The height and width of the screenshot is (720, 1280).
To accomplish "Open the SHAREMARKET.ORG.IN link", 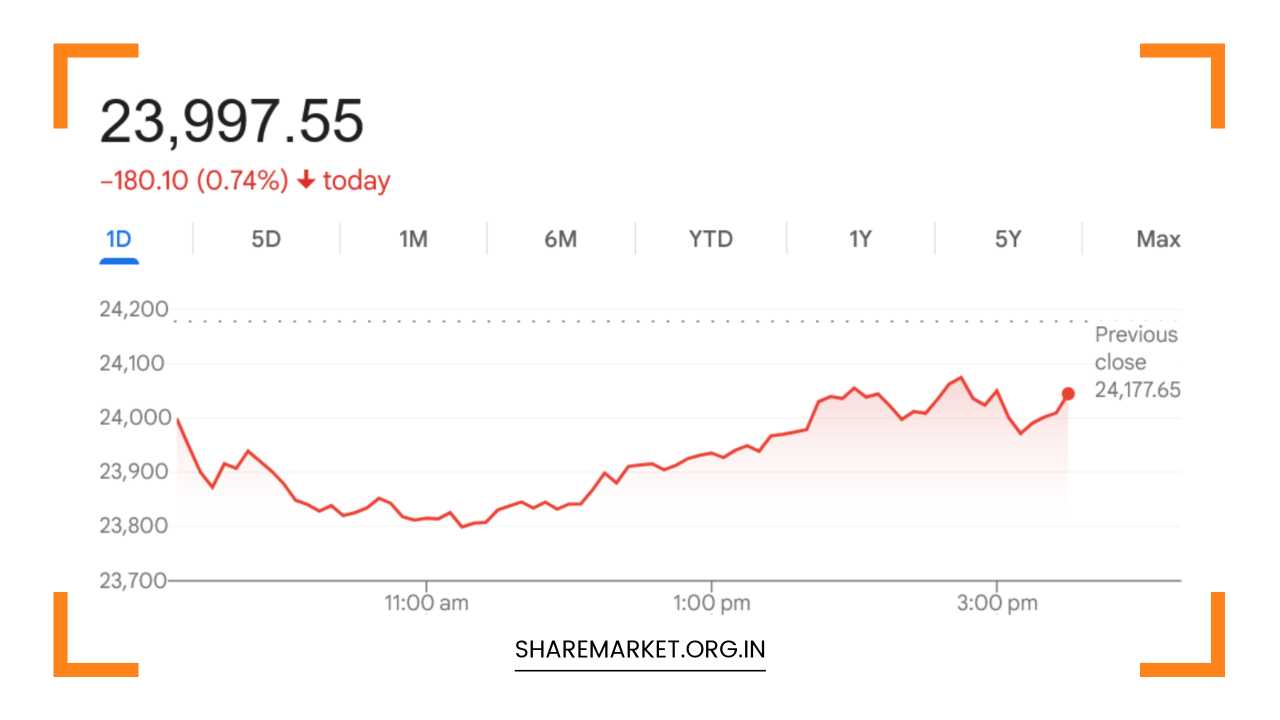I will pos(639,648).
